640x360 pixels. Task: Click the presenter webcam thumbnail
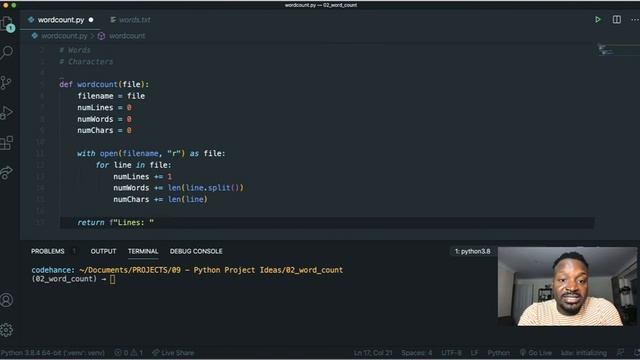pyautogui.click(x=567, y=286)
